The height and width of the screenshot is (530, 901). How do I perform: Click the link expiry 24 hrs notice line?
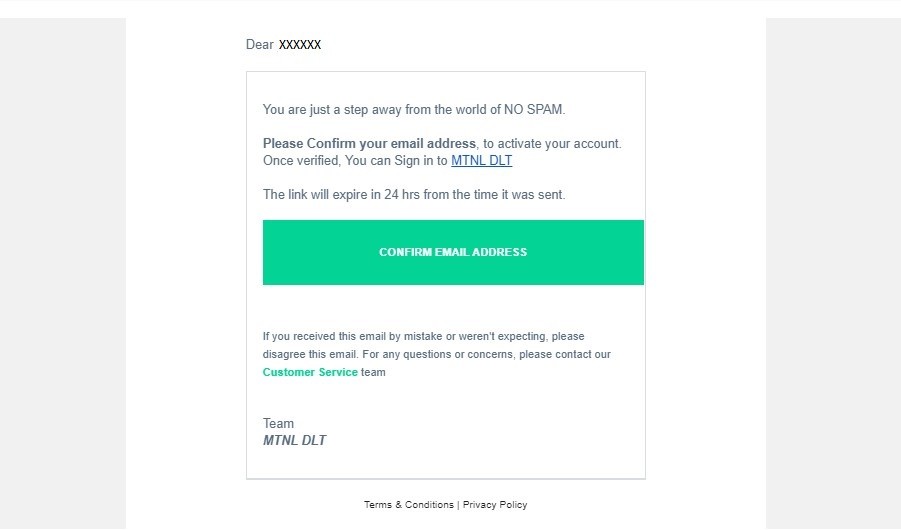414,194
